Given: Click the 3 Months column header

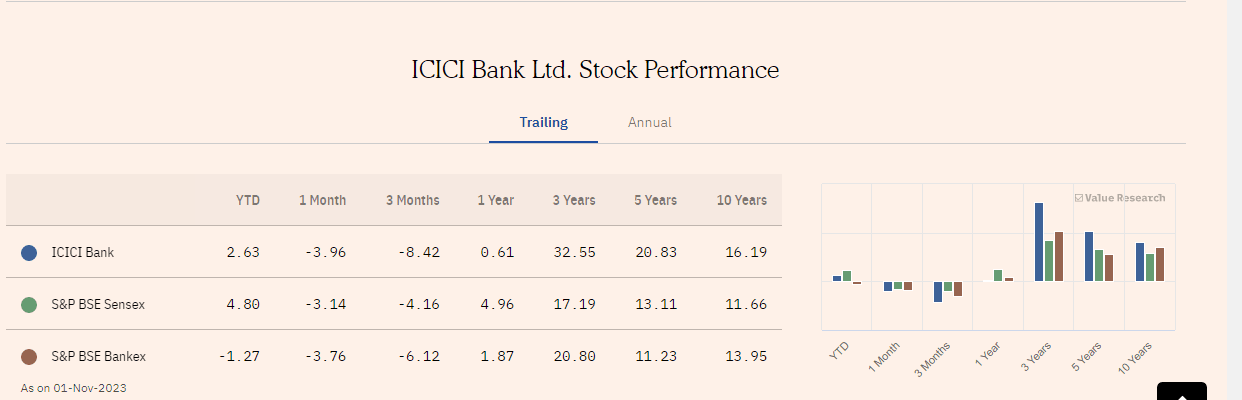Looking at the screenshot, I should (412, 200).
